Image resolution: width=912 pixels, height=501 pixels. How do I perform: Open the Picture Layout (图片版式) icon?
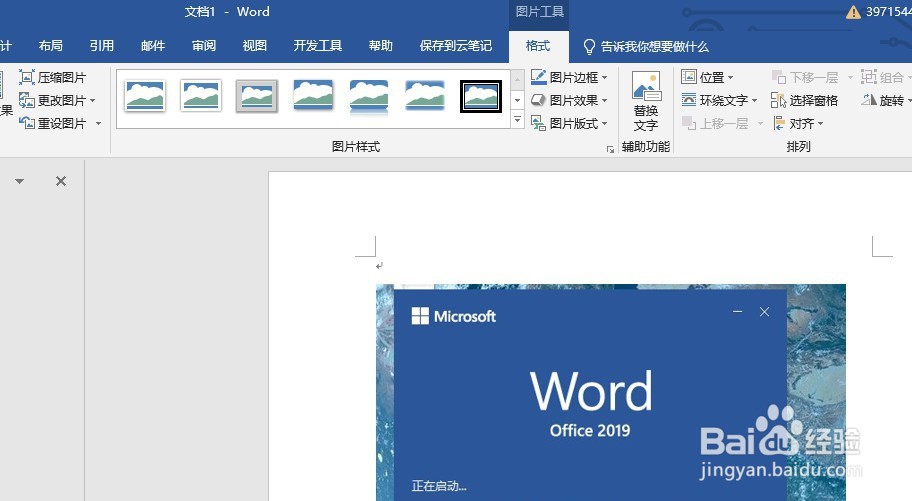click(539, 123)
